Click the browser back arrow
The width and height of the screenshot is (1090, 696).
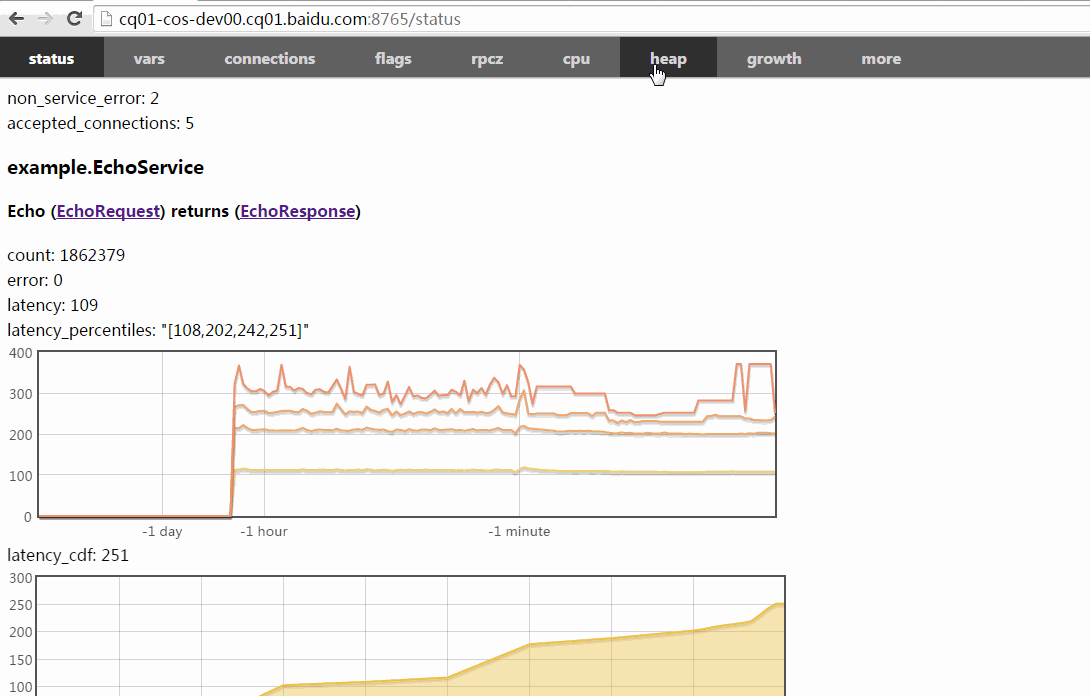[x=16, y=18]
